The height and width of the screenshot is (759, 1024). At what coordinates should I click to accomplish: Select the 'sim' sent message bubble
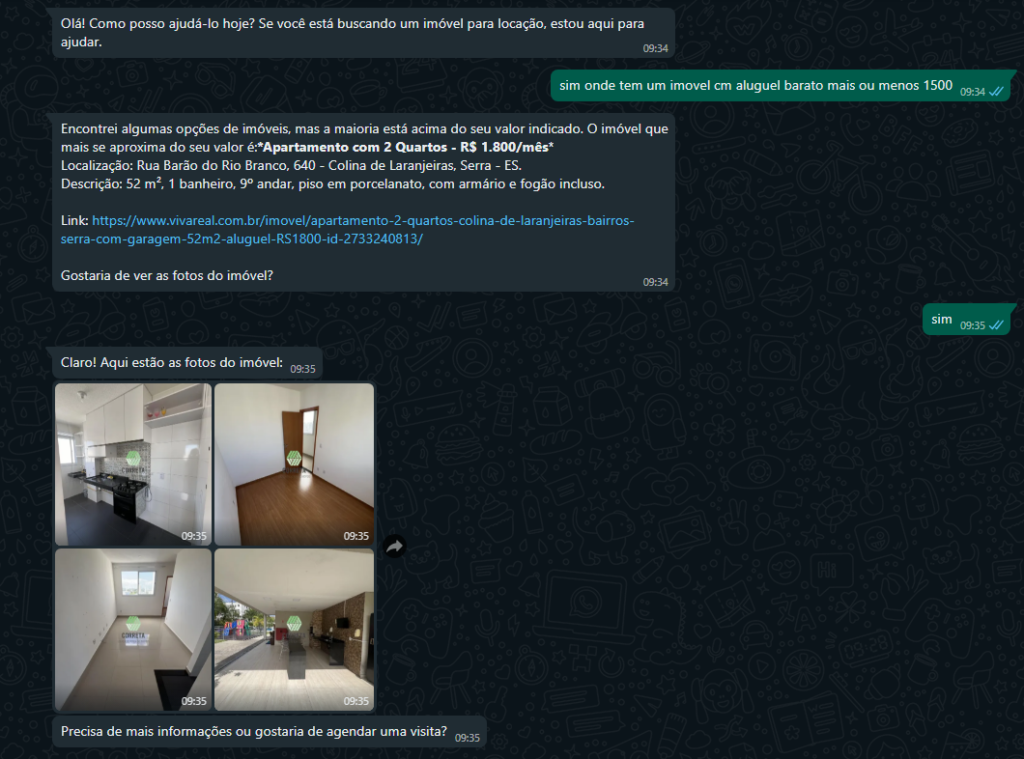[x=967, y=319]
